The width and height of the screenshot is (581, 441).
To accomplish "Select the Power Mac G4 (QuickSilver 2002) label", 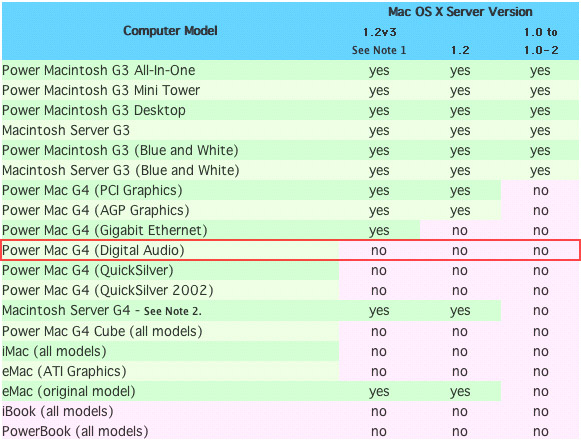I will point(108,291).
